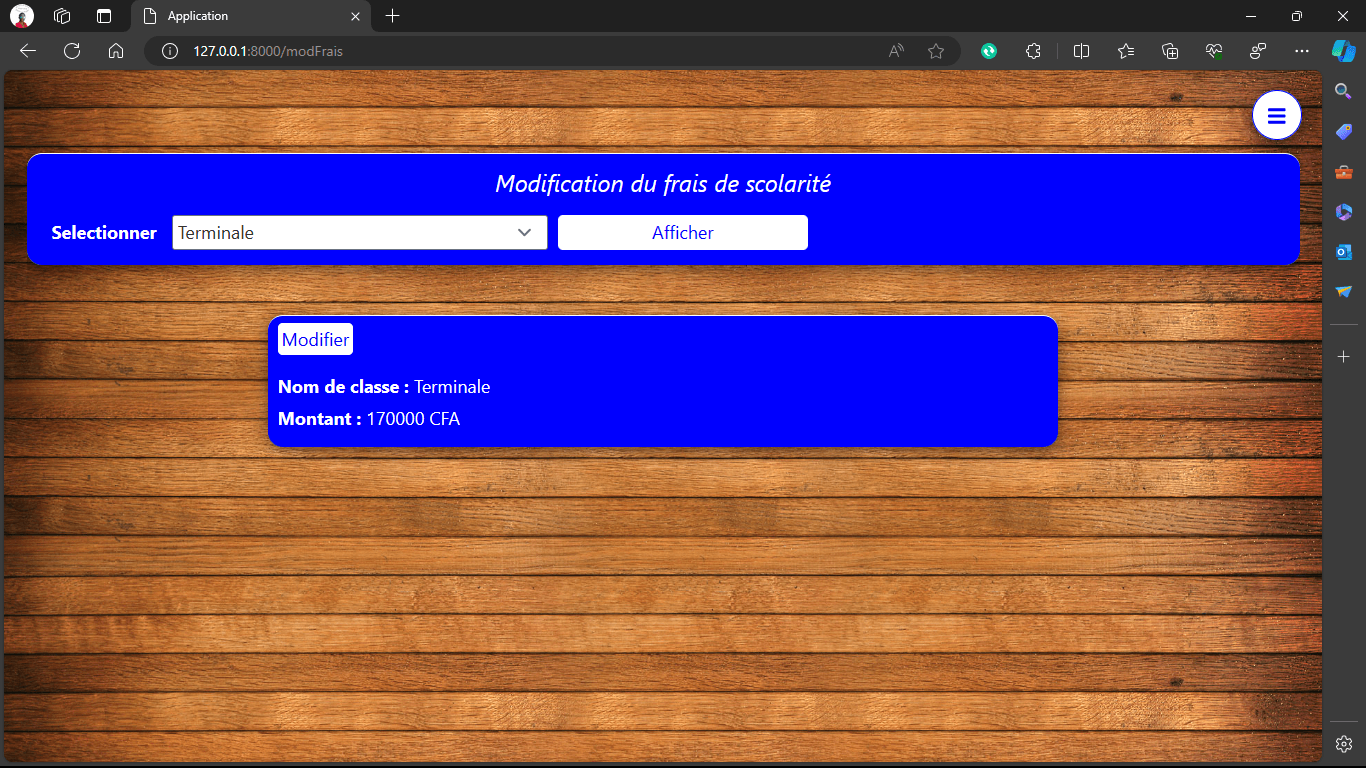Customize sidebar with plus icon

pyautogui.click(x=1344, y=357)
